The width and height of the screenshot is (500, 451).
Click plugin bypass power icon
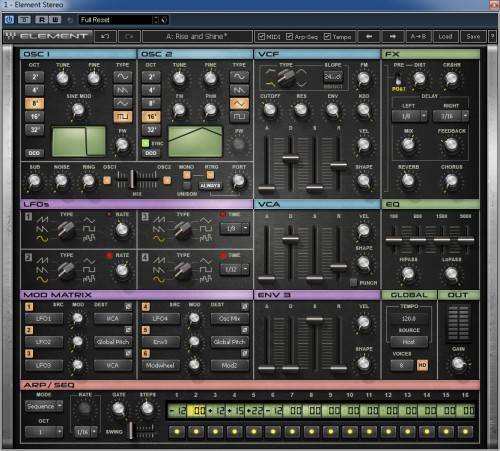click(x=9, y=20)
